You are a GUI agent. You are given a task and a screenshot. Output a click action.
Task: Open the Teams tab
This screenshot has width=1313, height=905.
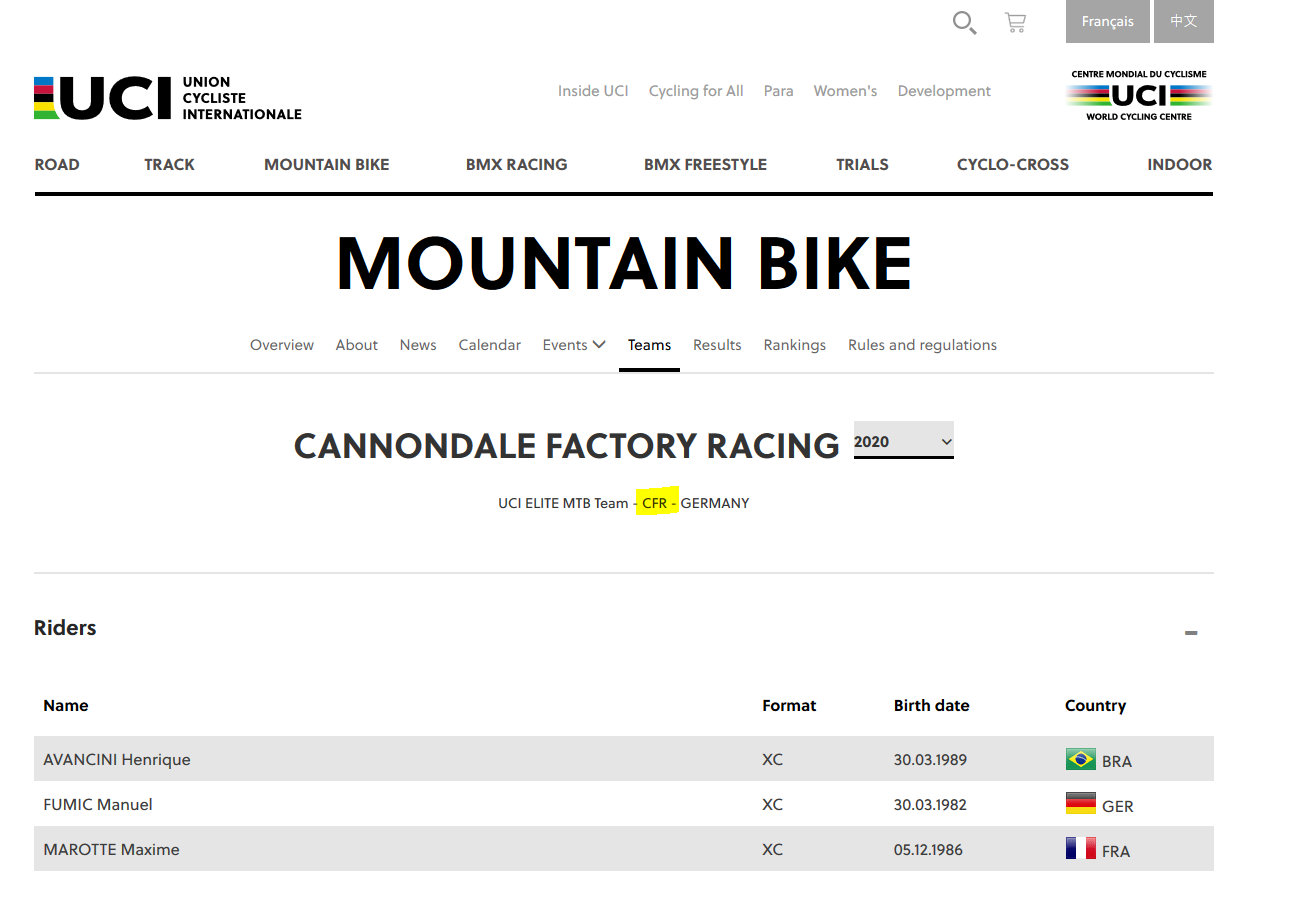649,345
